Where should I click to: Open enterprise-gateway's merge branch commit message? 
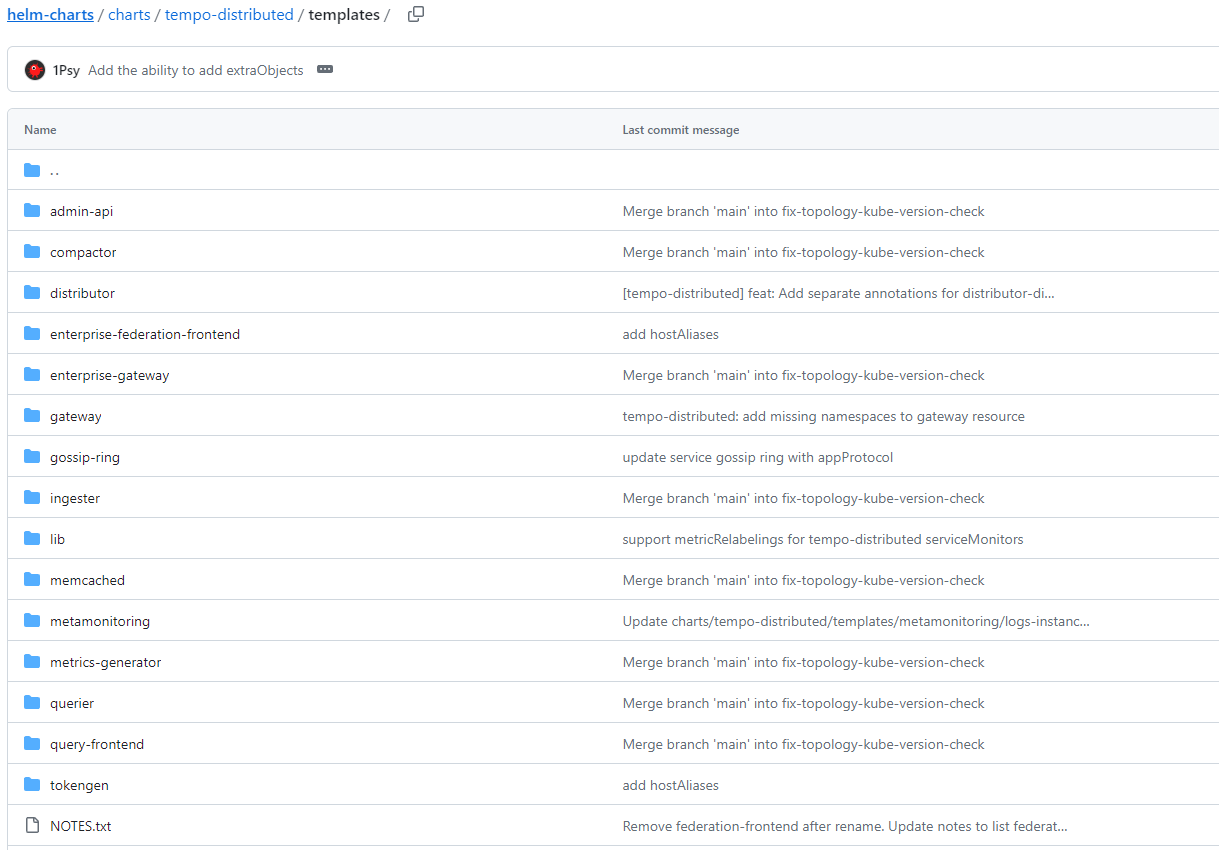tap(803, 375)
